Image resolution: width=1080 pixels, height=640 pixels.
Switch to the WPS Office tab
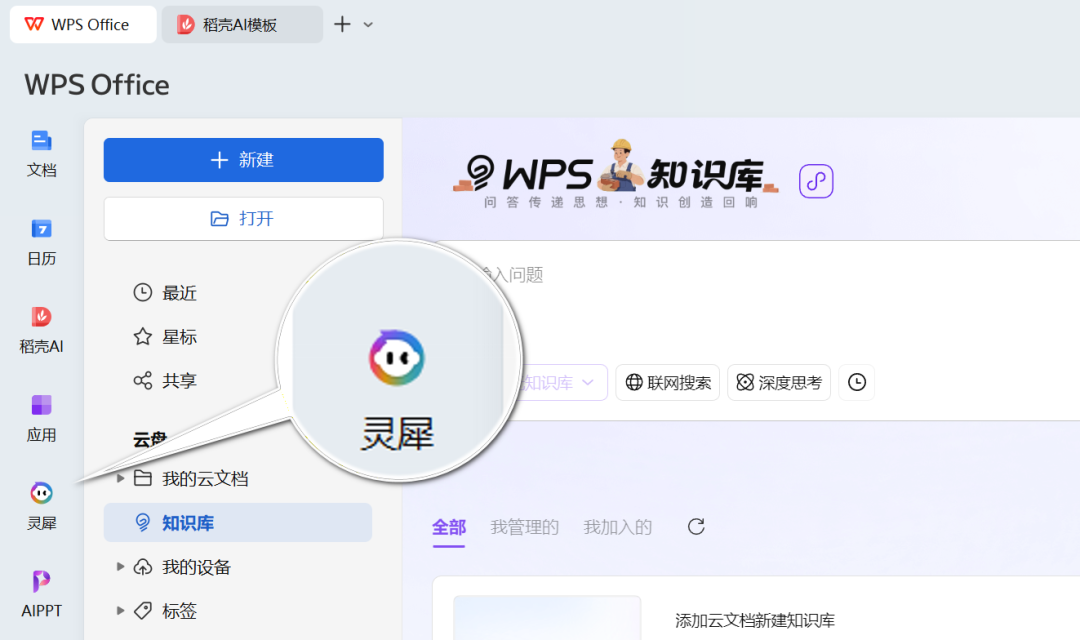[83, 25]
